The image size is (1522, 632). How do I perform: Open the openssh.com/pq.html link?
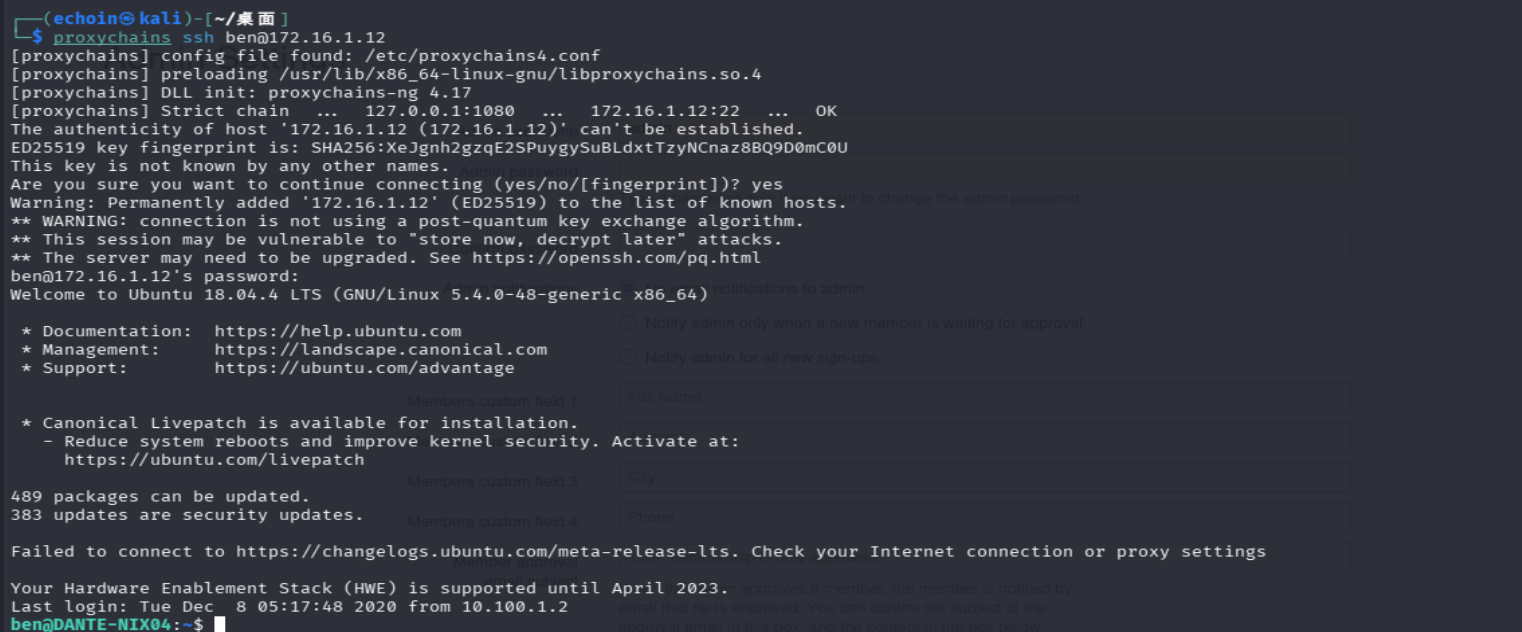(x=616, y=258)
